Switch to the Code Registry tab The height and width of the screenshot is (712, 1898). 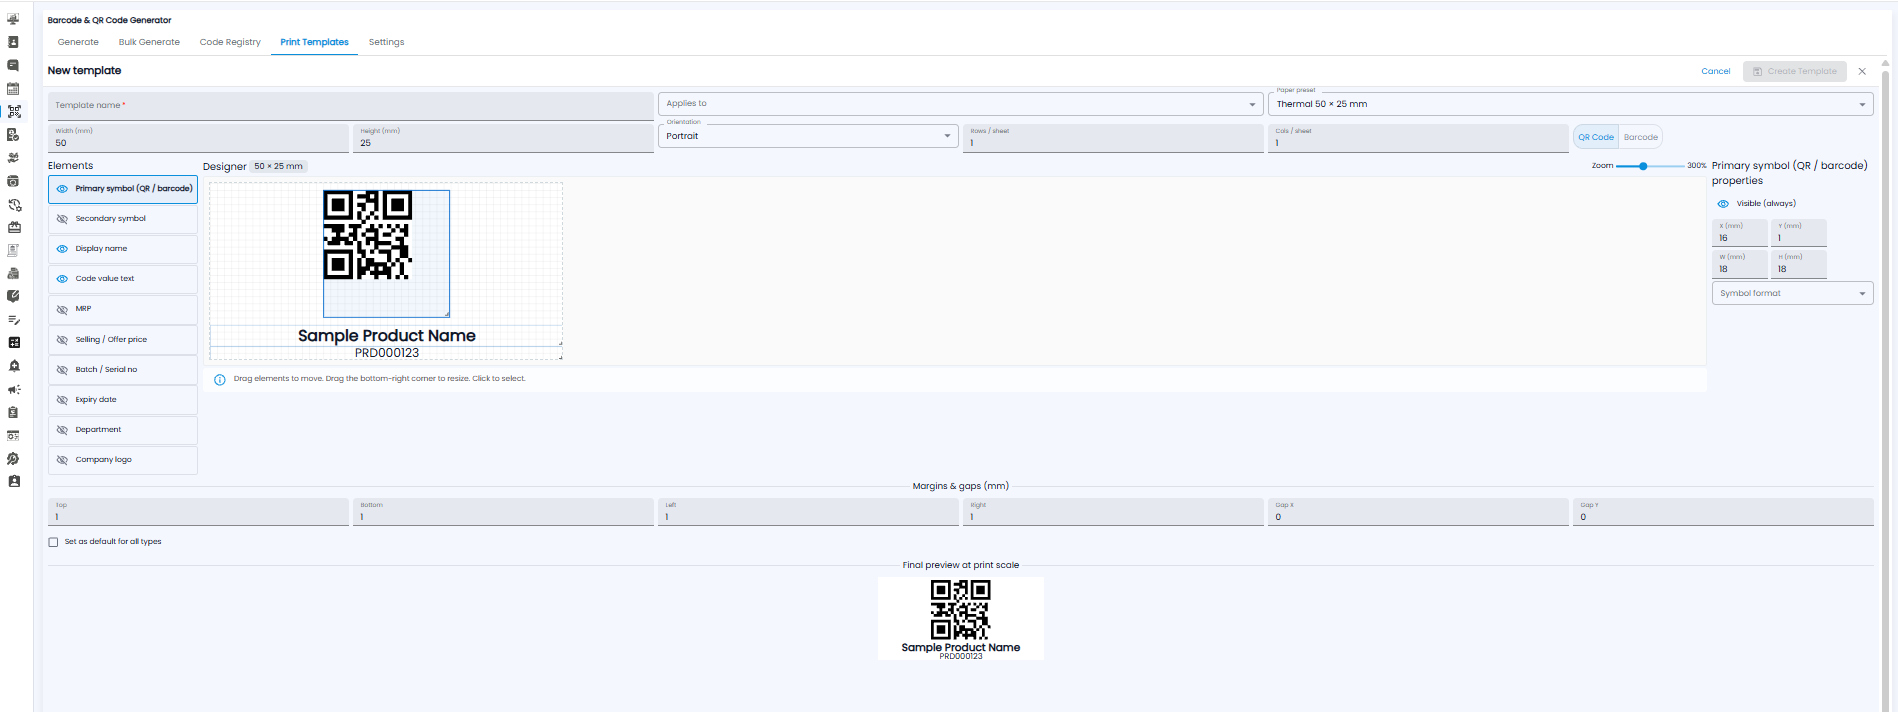(230, 42)
